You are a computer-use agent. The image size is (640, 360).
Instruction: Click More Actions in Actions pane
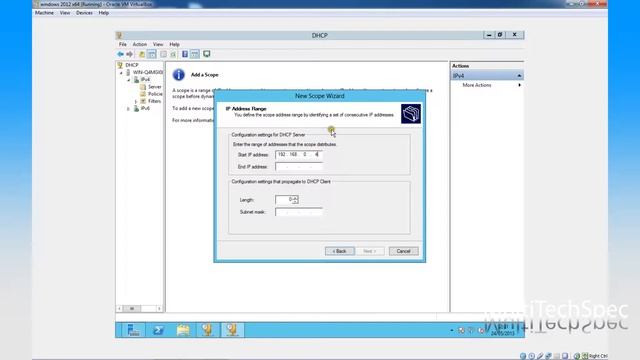(x=477, y=85)
